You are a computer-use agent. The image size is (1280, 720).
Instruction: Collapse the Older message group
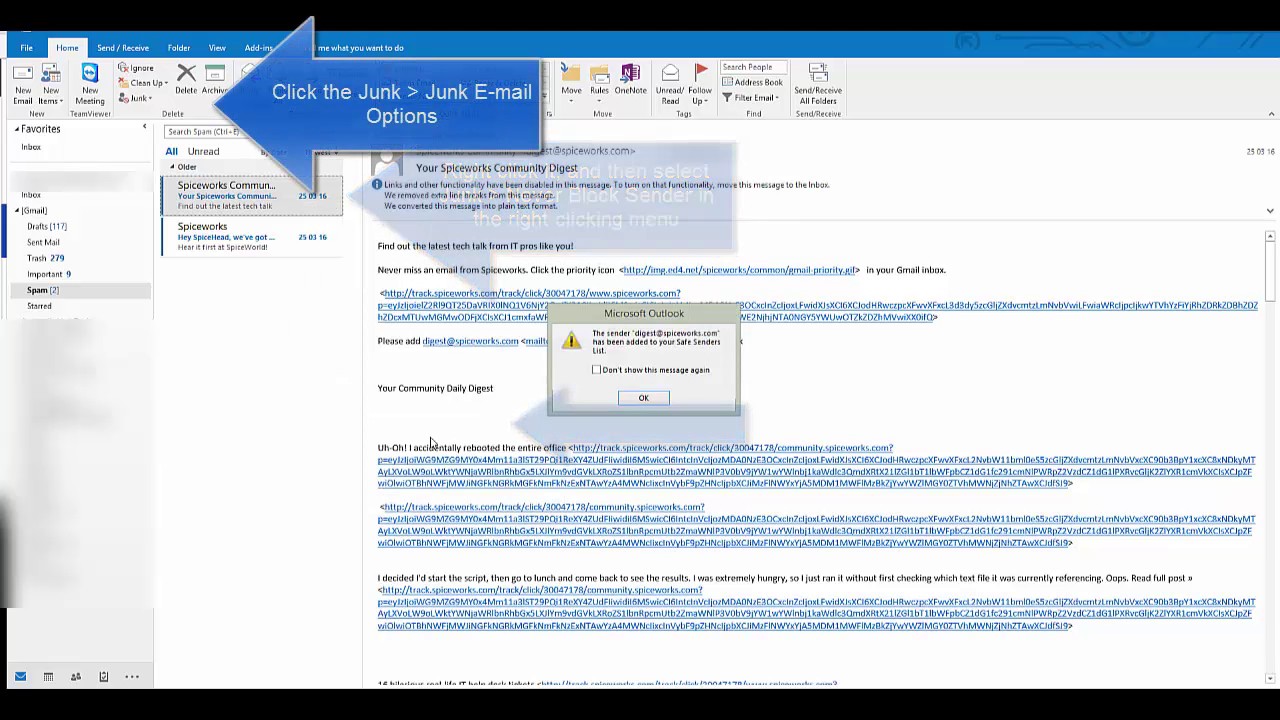pos(172,167)
